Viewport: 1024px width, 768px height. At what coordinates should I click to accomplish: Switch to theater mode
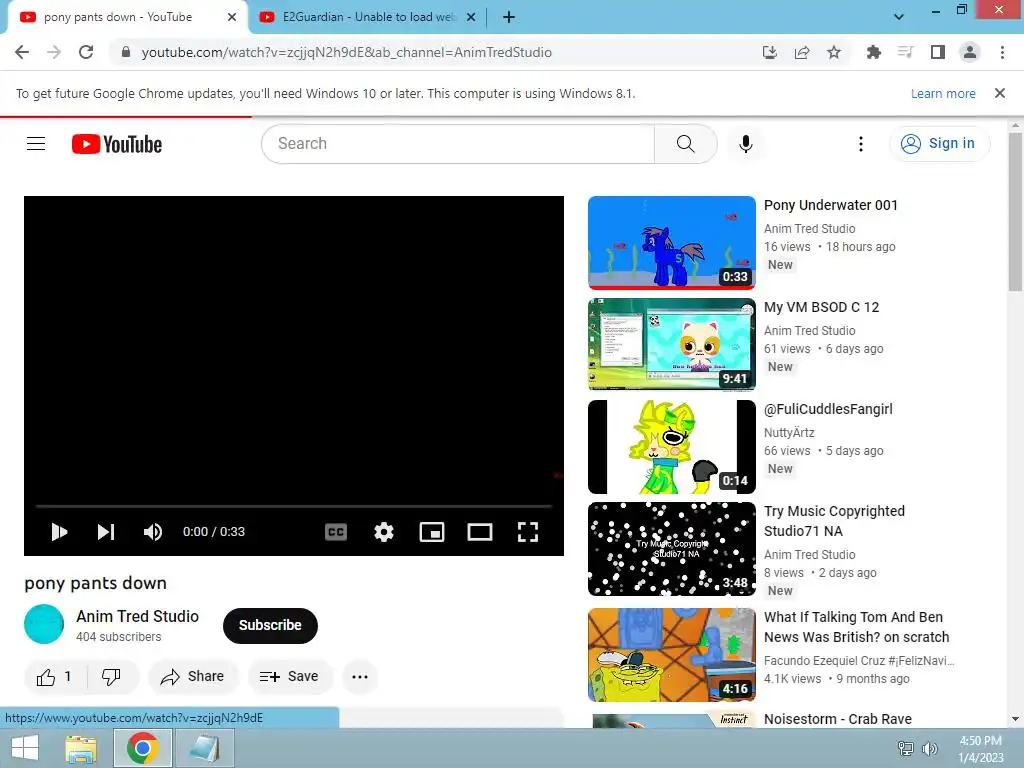pyautogui.click(x=480, y=532)
